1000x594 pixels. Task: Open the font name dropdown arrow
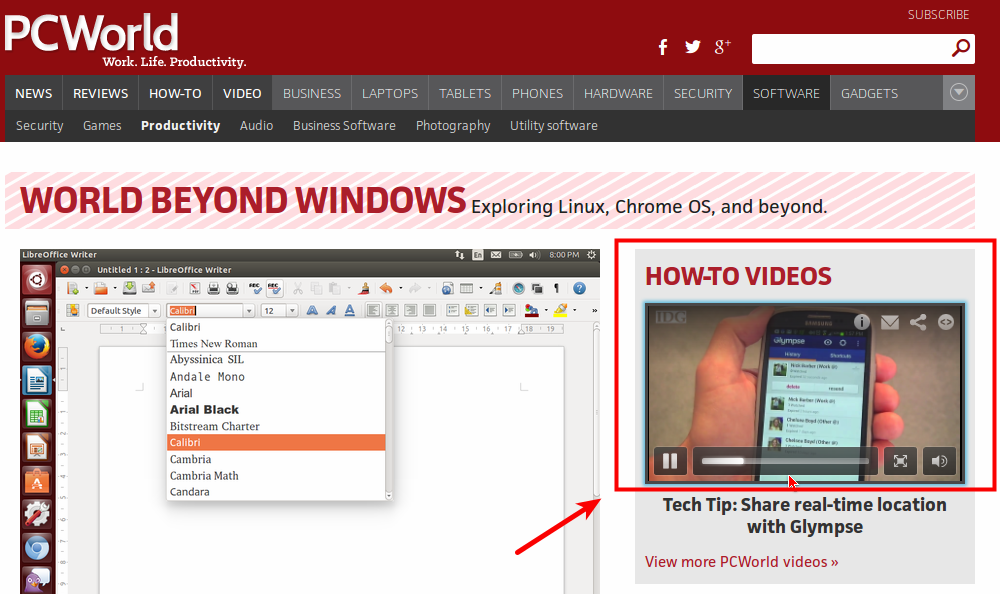tap(249, 311)
